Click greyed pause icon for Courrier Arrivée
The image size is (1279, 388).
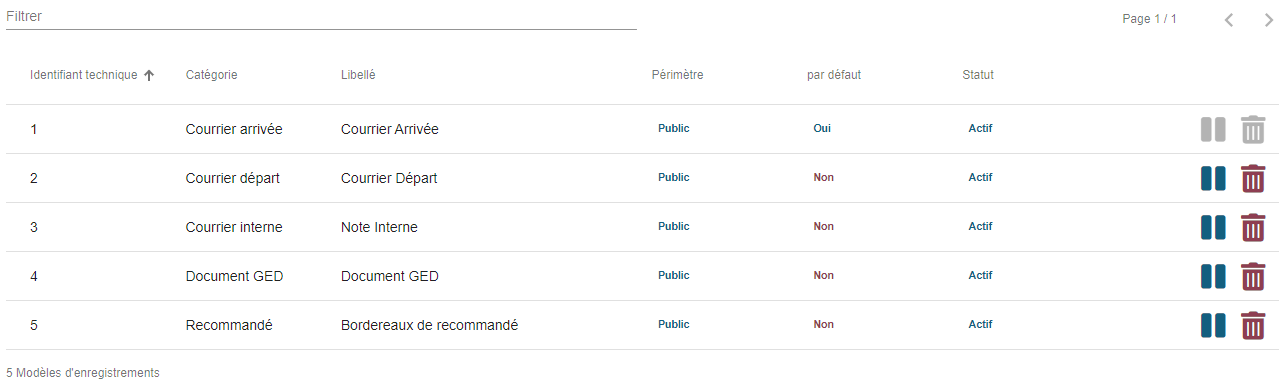coord(1213,130)
